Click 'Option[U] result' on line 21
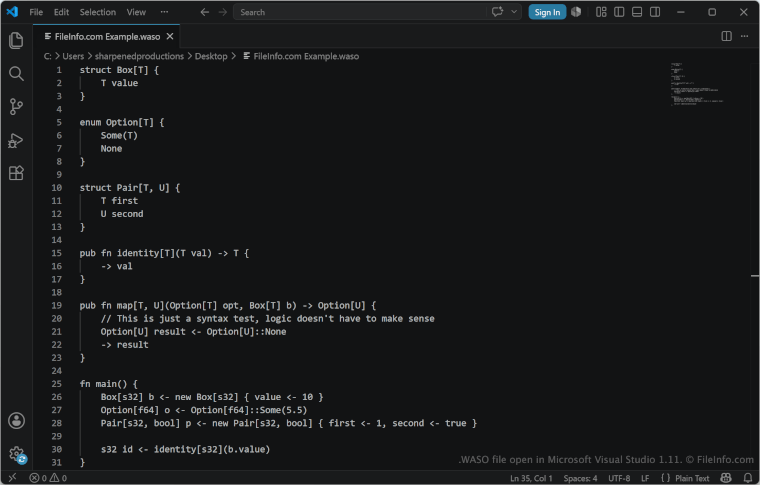The width and height of the screenshot is (760, 485). click(143, 331)
